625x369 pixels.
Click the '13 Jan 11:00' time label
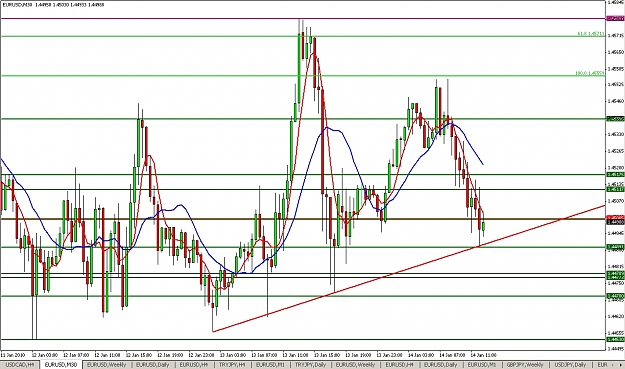[295, 355]
